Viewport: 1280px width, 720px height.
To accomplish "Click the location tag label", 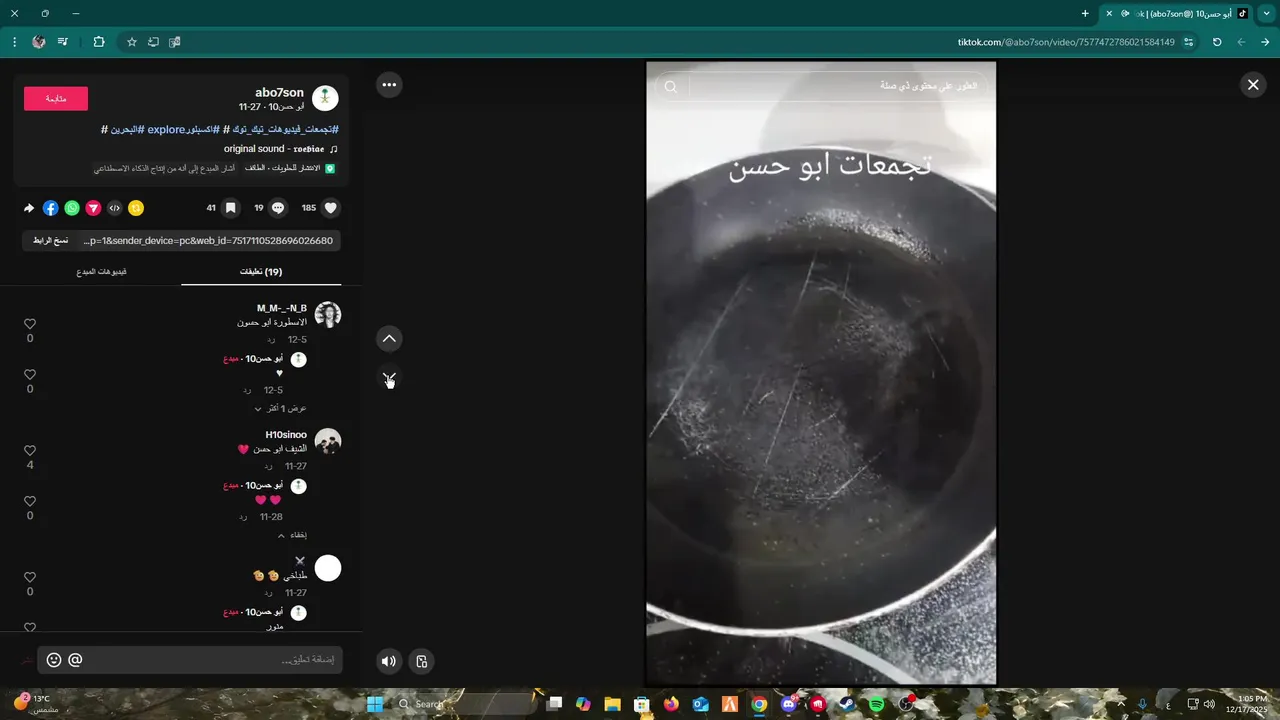I will pos(288,168).
